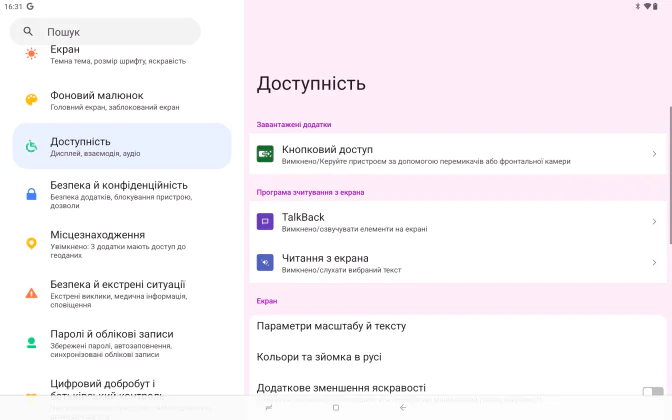Screen dimensions: 672x420
Task: Click the sun icon next to Екран
Action: (31, 54)
